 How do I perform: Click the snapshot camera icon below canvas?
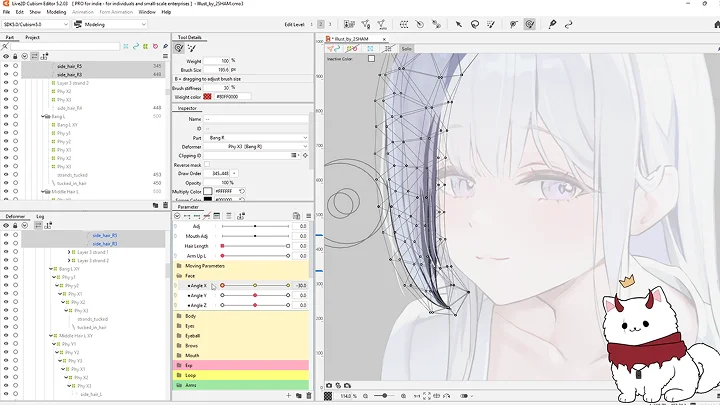click(x=329, y=385)
